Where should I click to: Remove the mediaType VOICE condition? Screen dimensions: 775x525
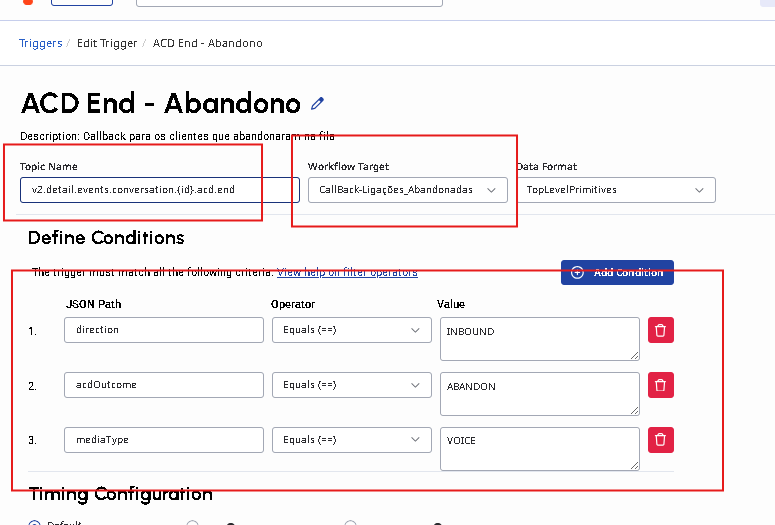click(660, 440)
